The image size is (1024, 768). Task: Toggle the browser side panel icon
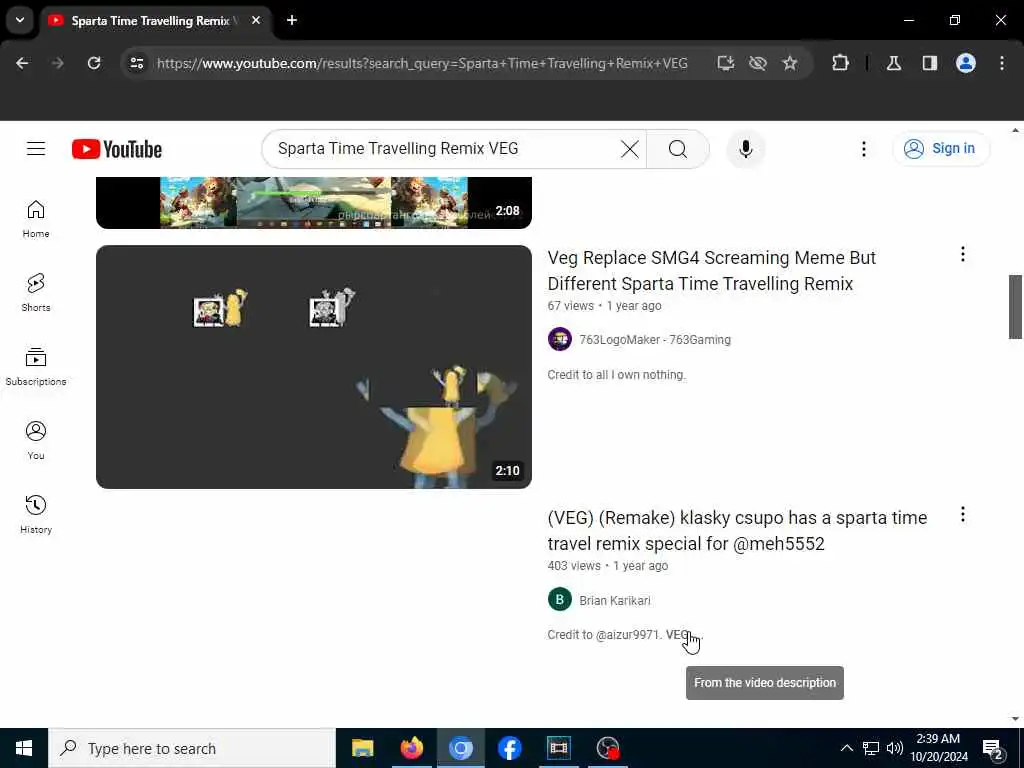coord(930,63)
